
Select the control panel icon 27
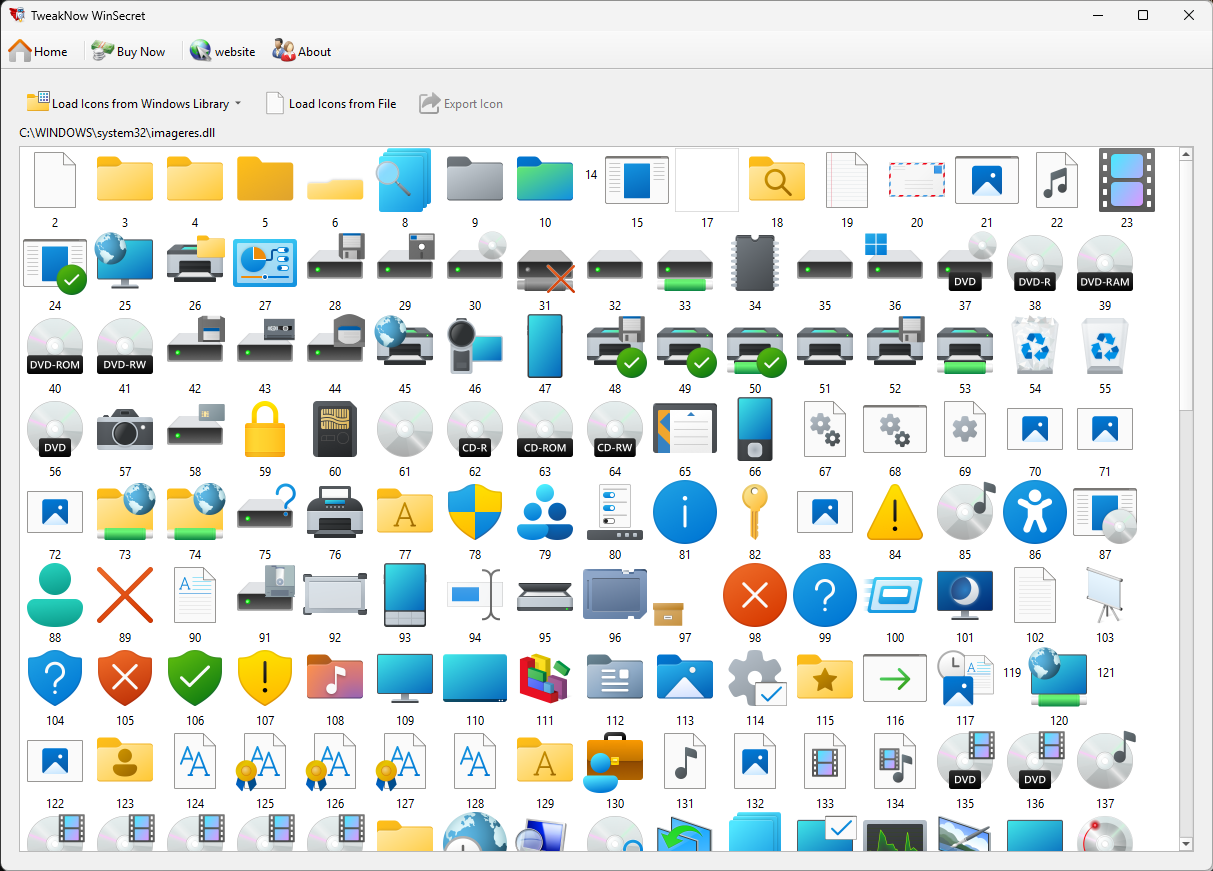[265, 263]
